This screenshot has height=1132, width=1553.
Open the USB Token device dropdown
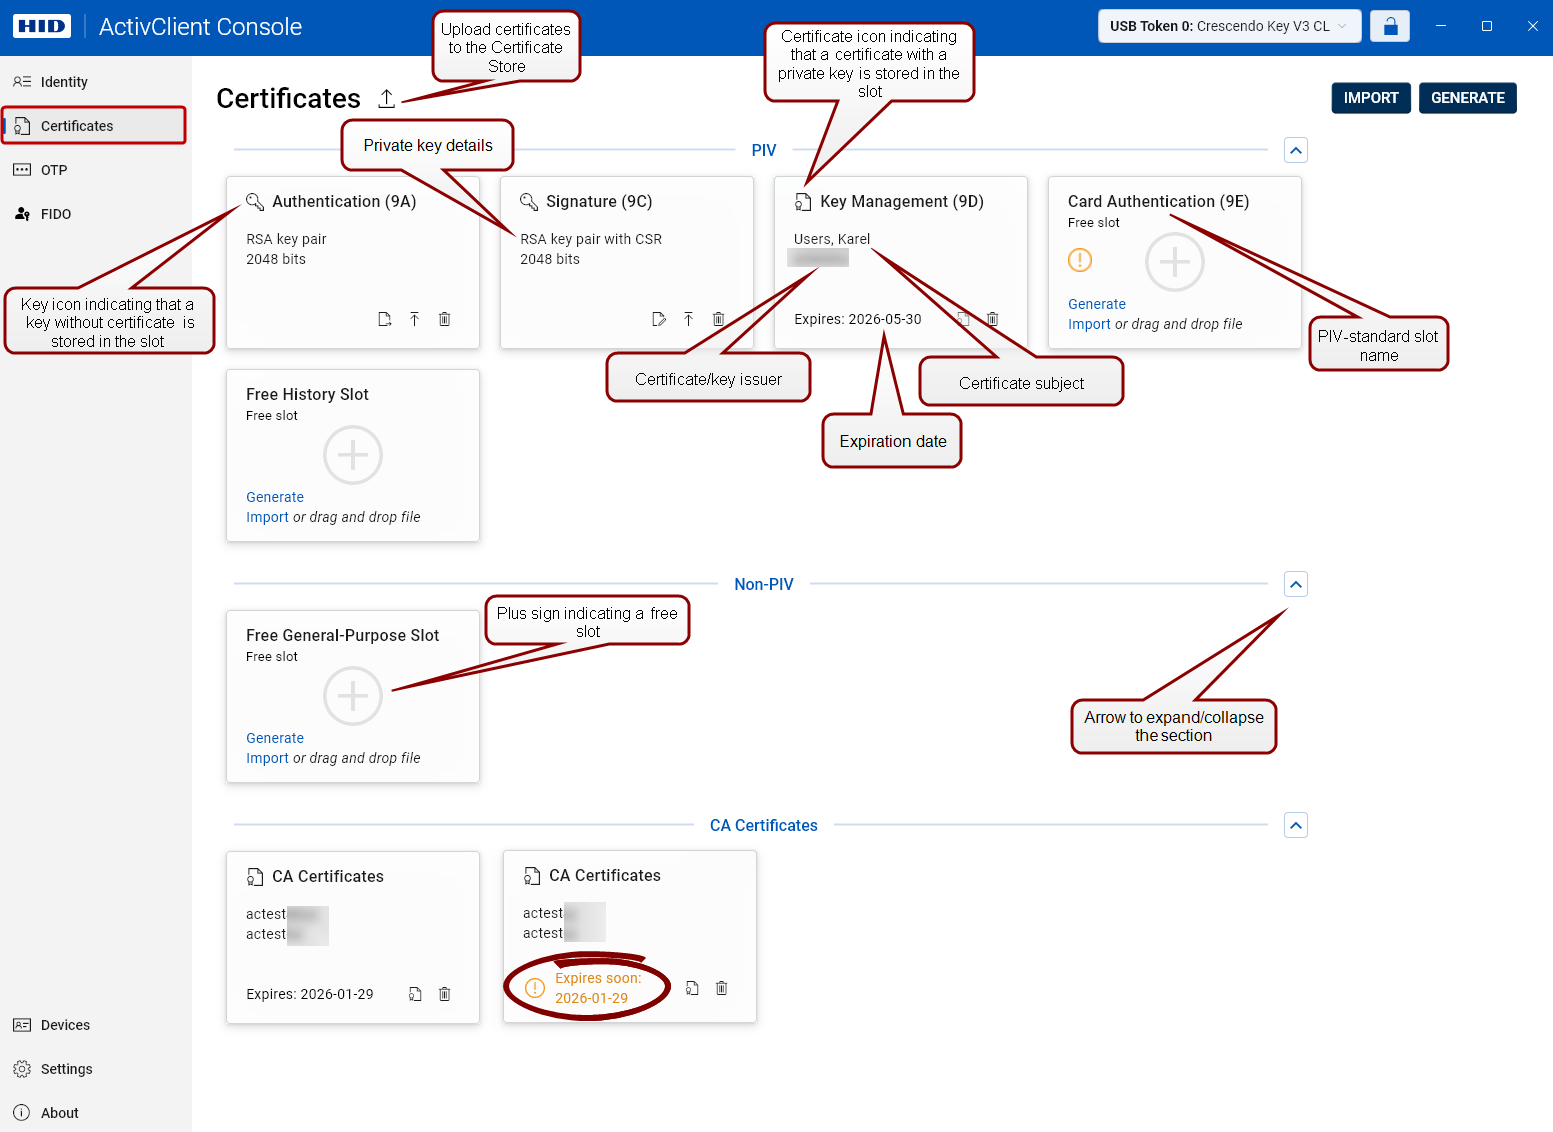click(1230, 26)
